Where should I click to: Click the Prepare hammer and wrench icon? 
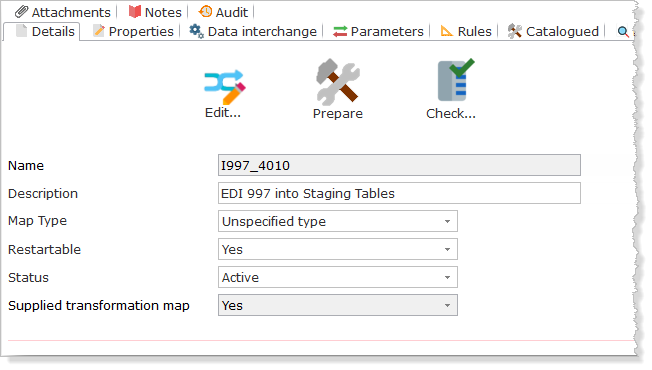pos(338,82)
